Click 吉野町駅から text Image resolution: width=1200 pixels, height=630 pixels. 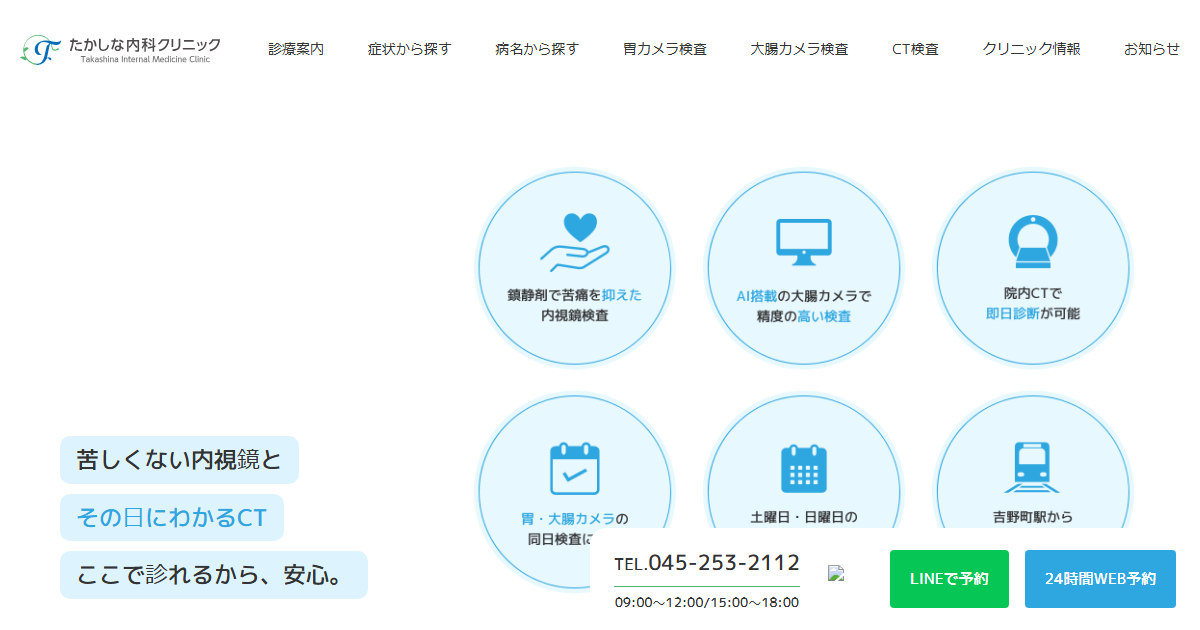(1033, 518)
